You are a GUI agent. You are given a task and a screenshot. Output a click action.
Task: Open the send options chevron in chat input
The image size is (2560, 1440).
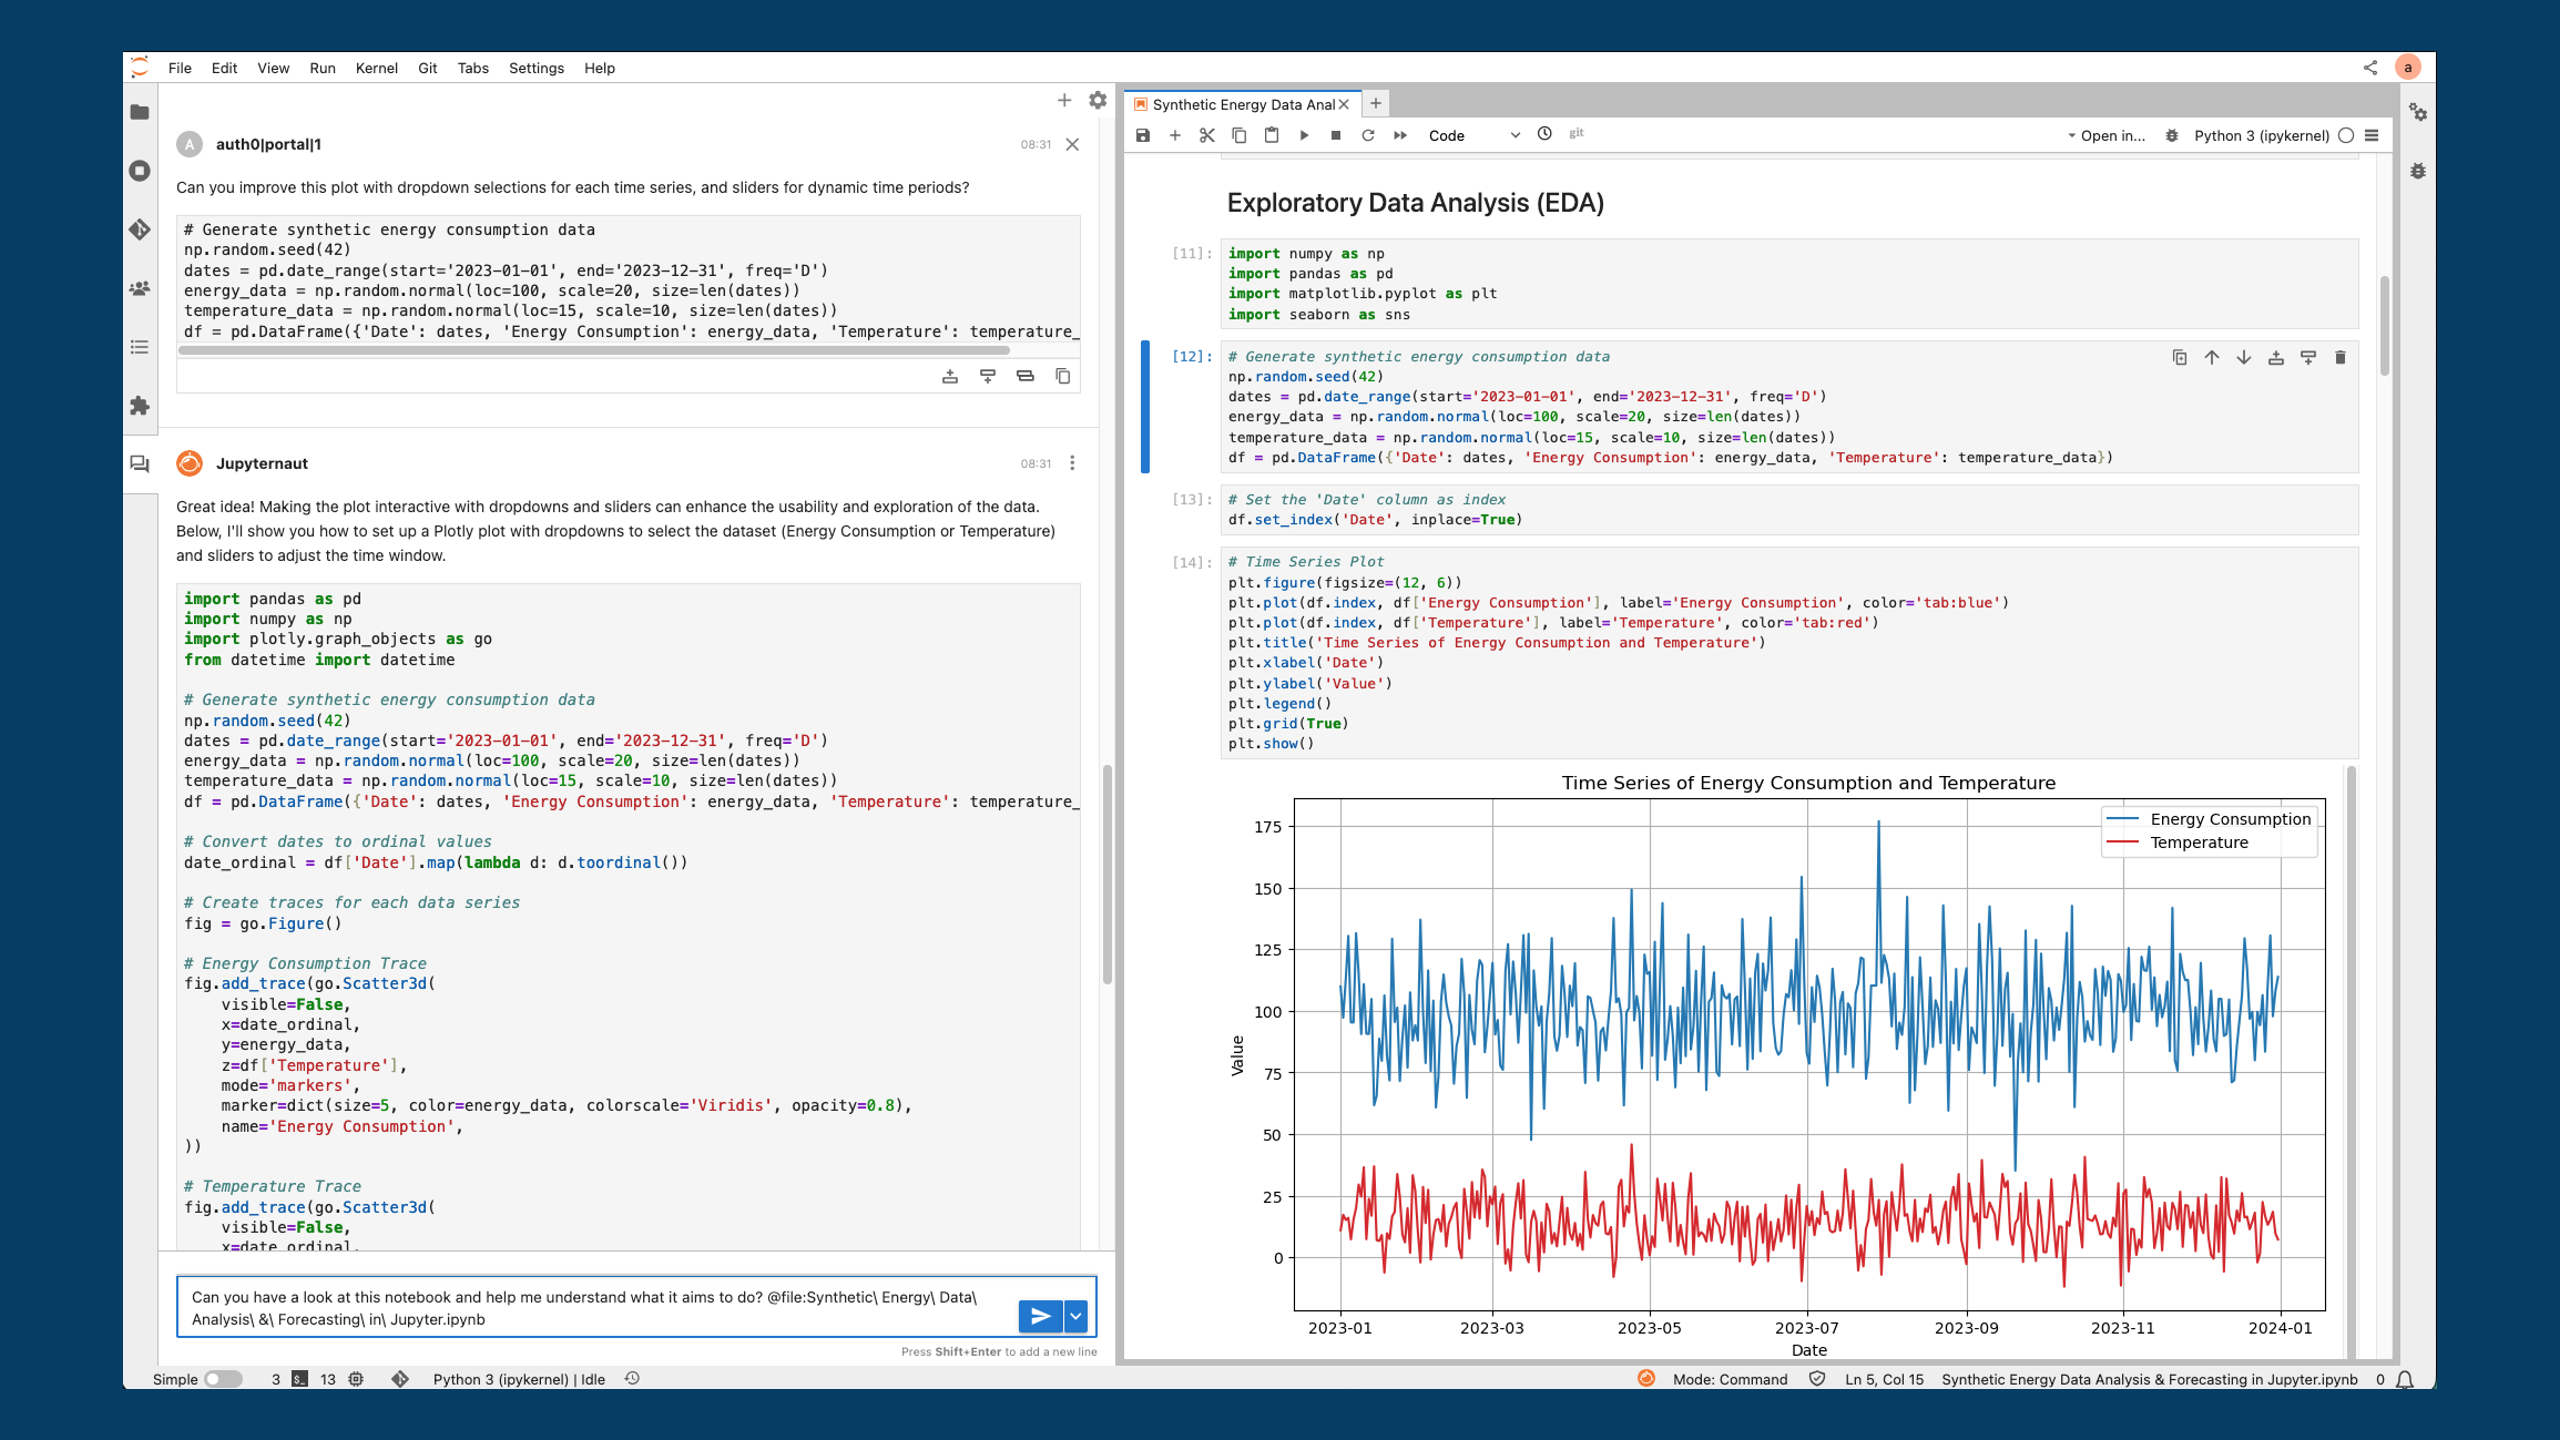[1075, 1315]
